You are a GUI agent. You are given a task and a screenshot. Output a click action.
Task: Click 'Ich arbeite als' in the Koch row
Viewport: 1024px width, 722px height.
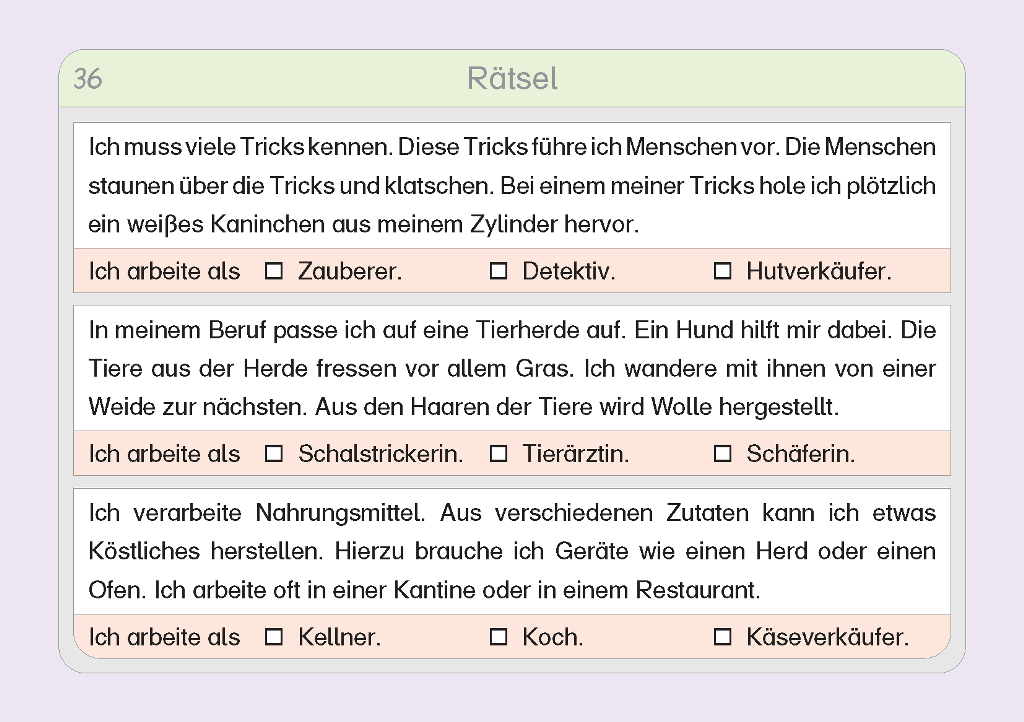[x=165, y=637]
